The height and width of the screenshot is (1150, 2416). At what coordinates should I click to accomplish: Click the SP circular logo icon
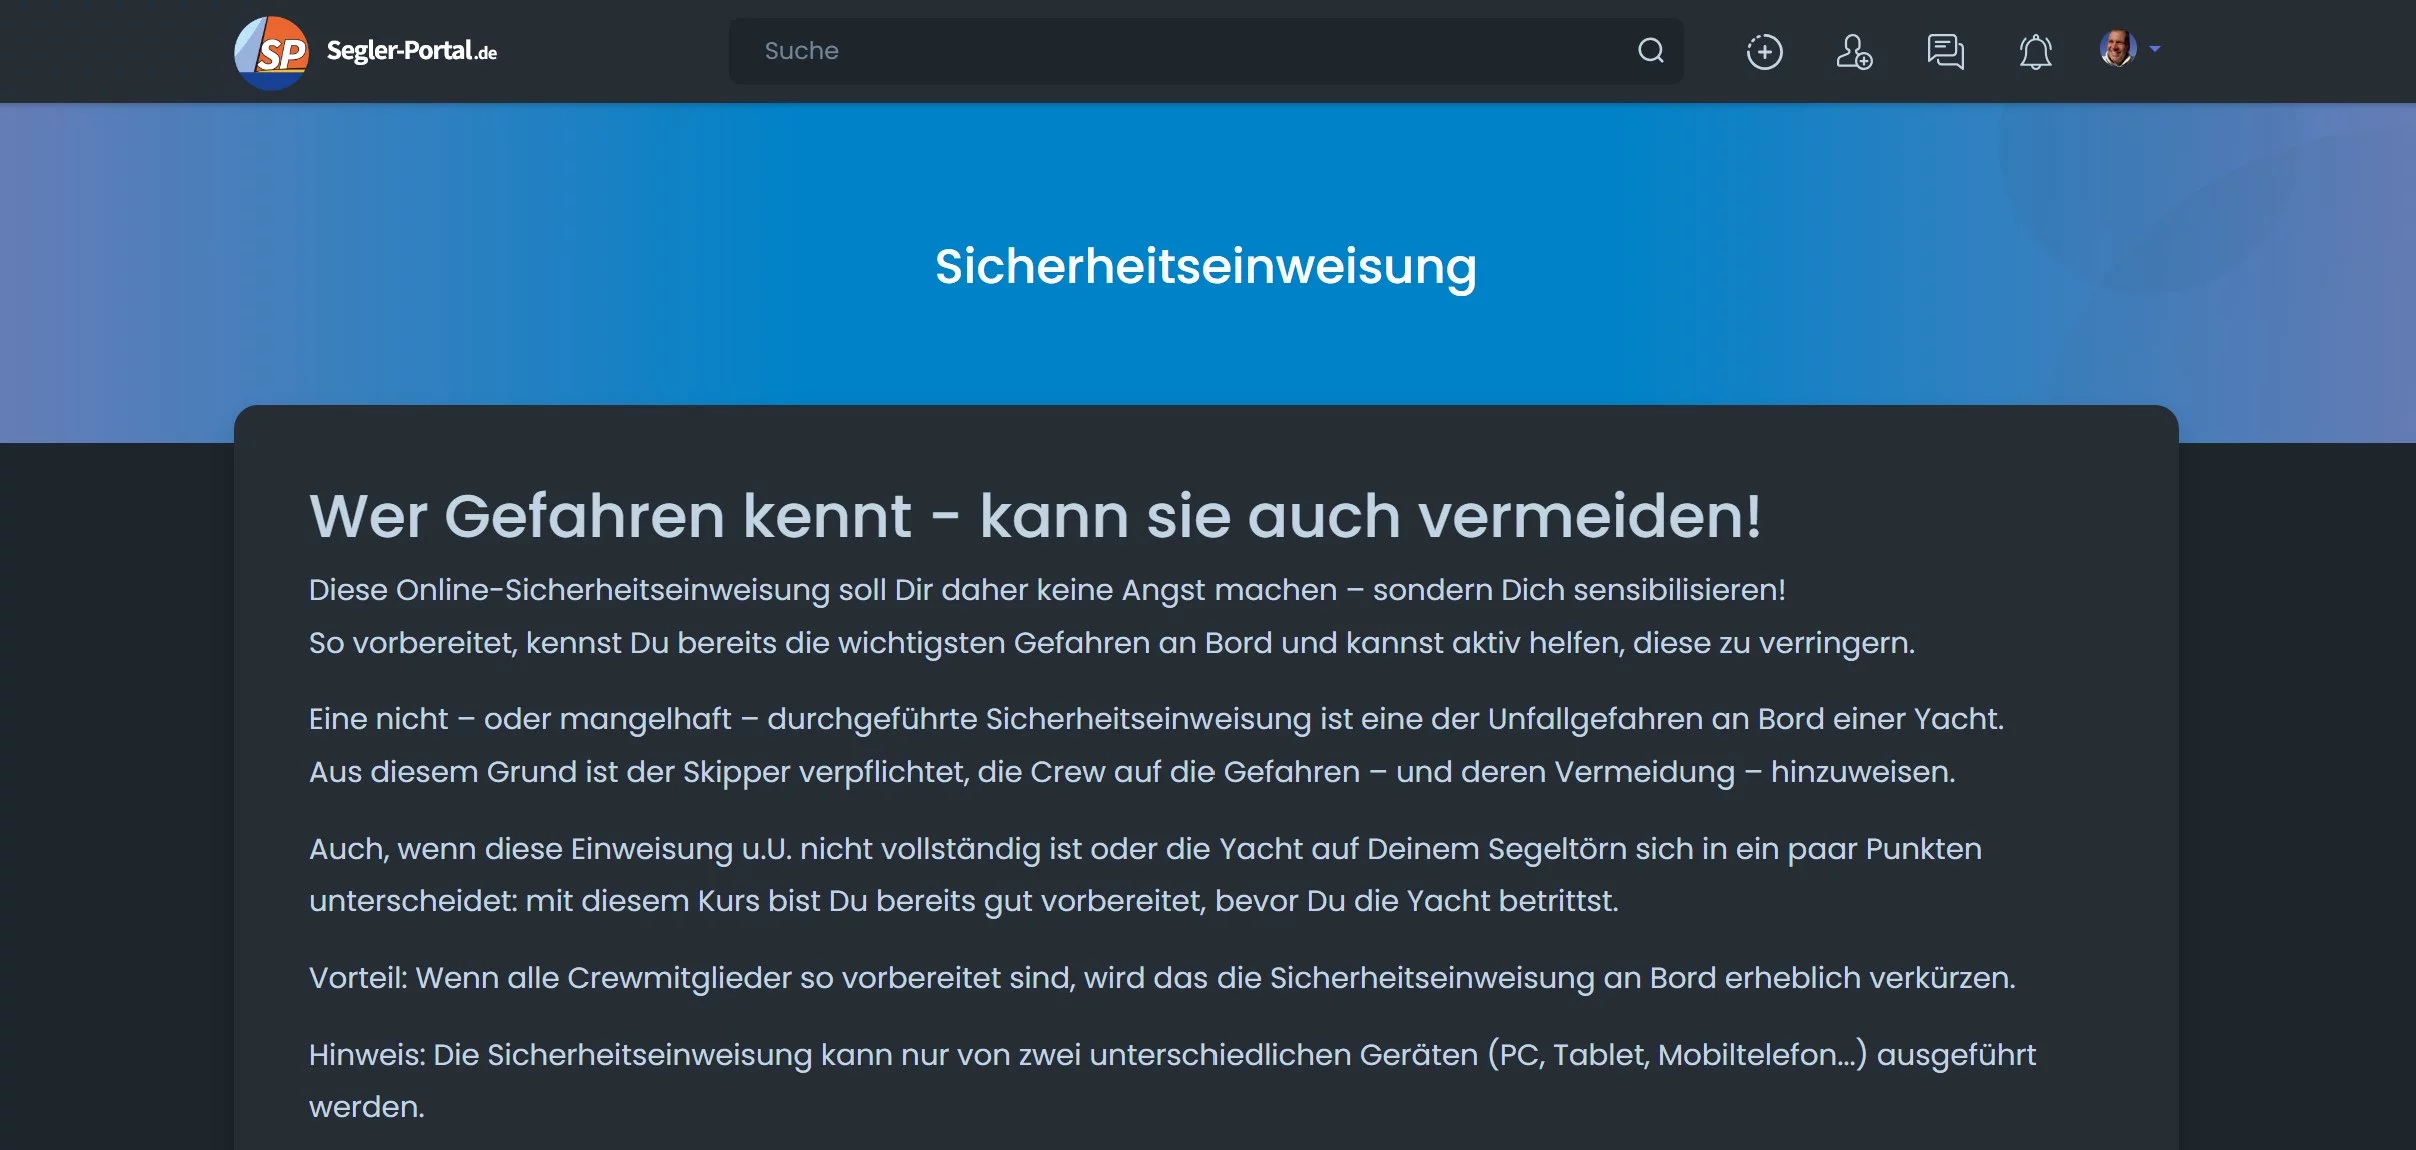(x=271, y=52)
